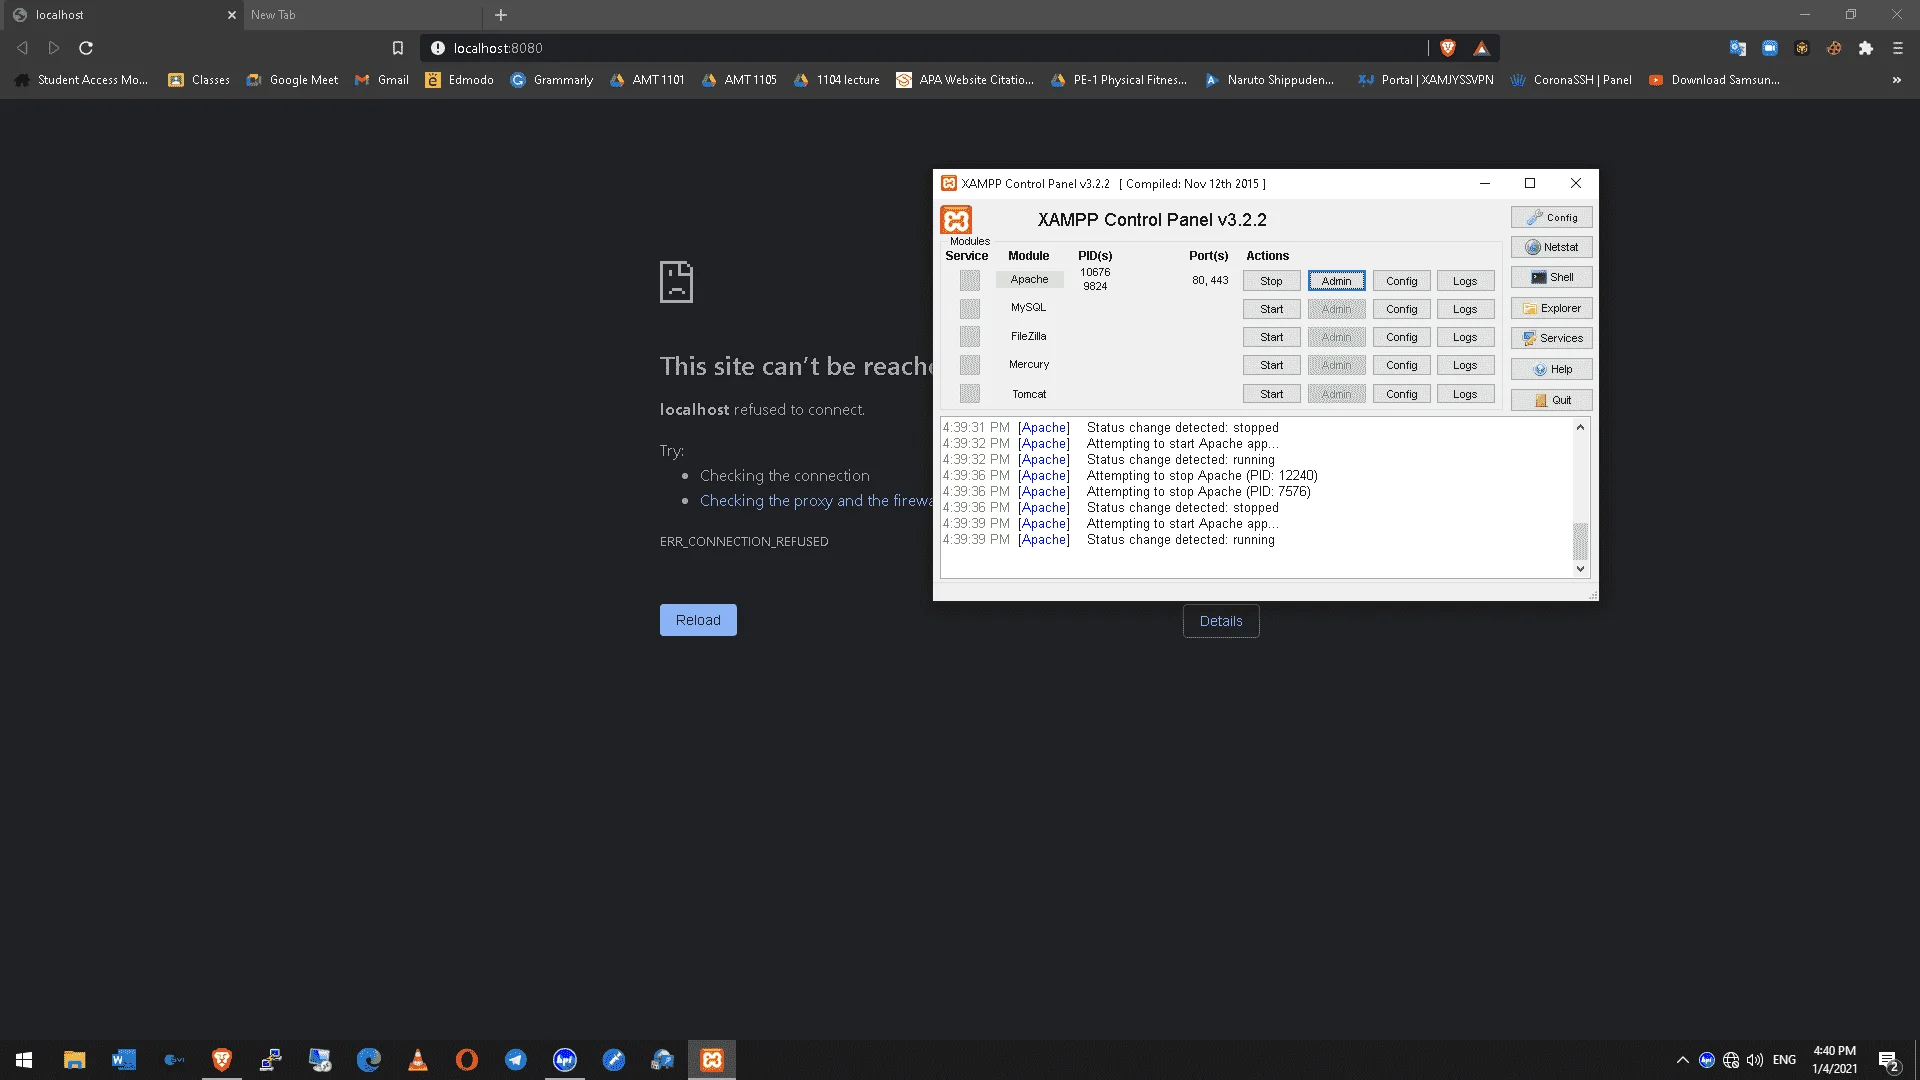Open Opera from taskbar
1920x1080 pixels.
467,1060
